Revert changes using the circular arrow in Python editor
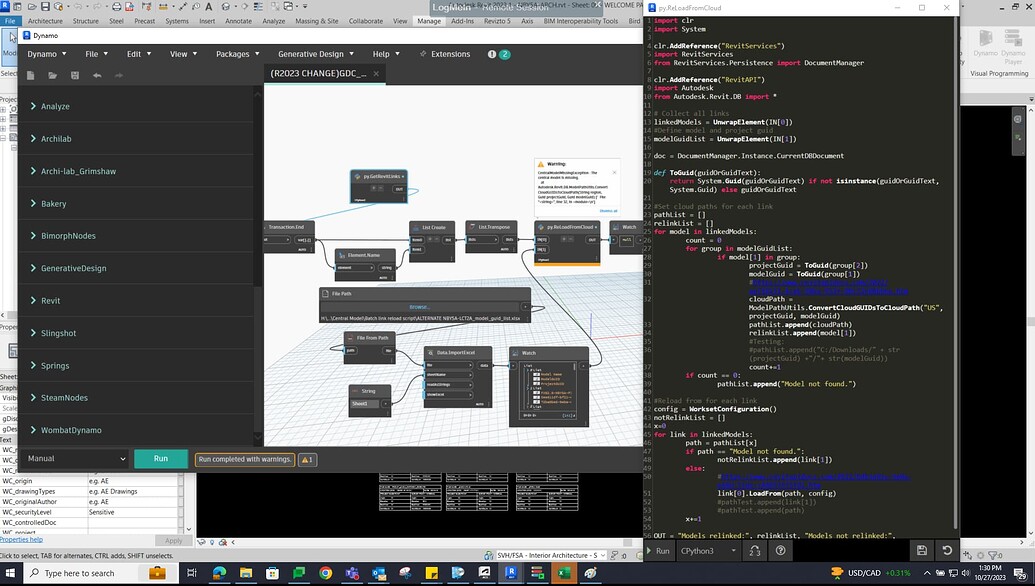Image resolution: width=1035 pixels, height=586 pixels. click(x=947, y=550)
